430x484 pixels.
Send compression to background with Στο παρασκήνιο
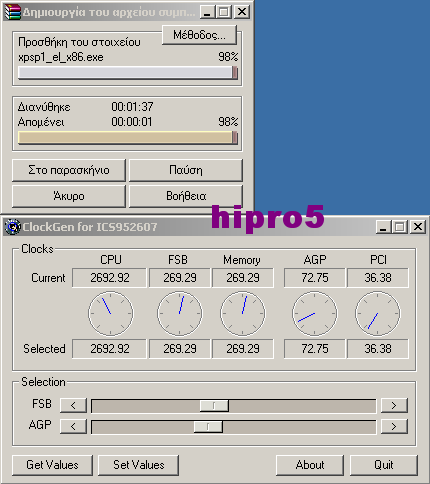click(x=69, y=170)
